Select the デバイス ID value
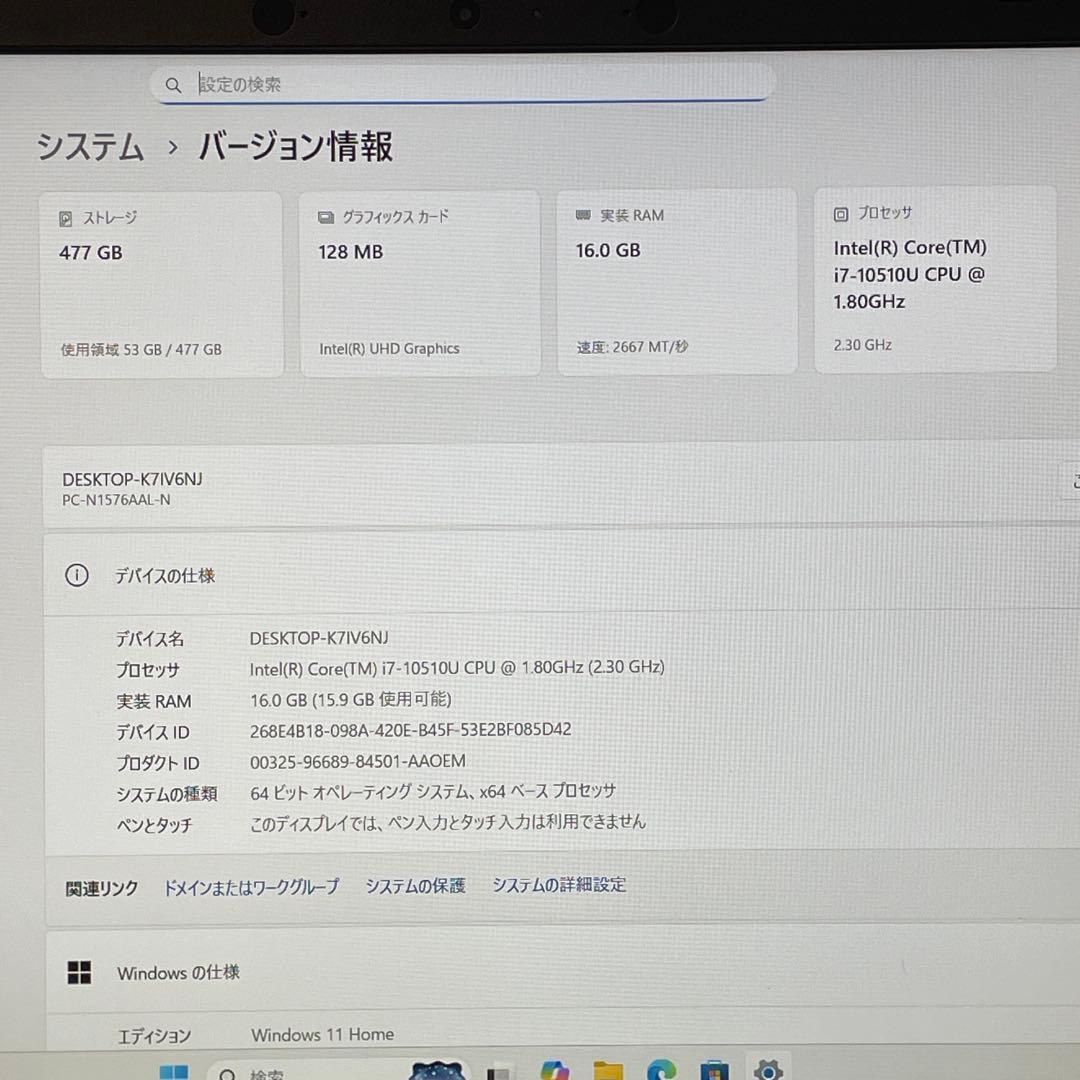1080x1080 pixels. click(411, 730)
